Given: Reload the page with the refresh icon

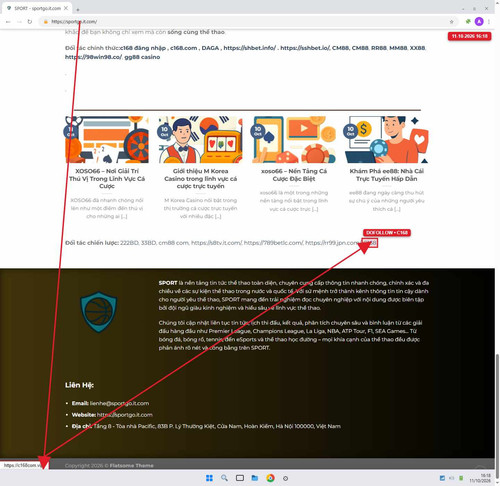Looking at the screenshot, I should (30, 22).
